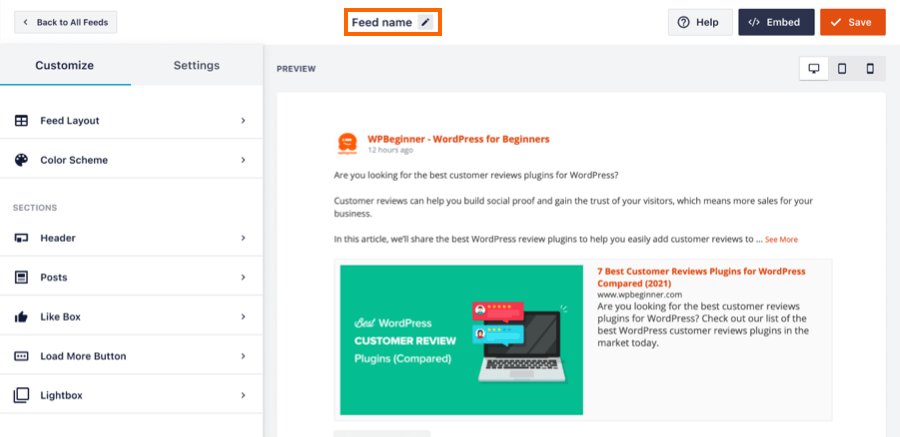
Task: Click the WPBeginner profile avatar
Action: (347, 143)
